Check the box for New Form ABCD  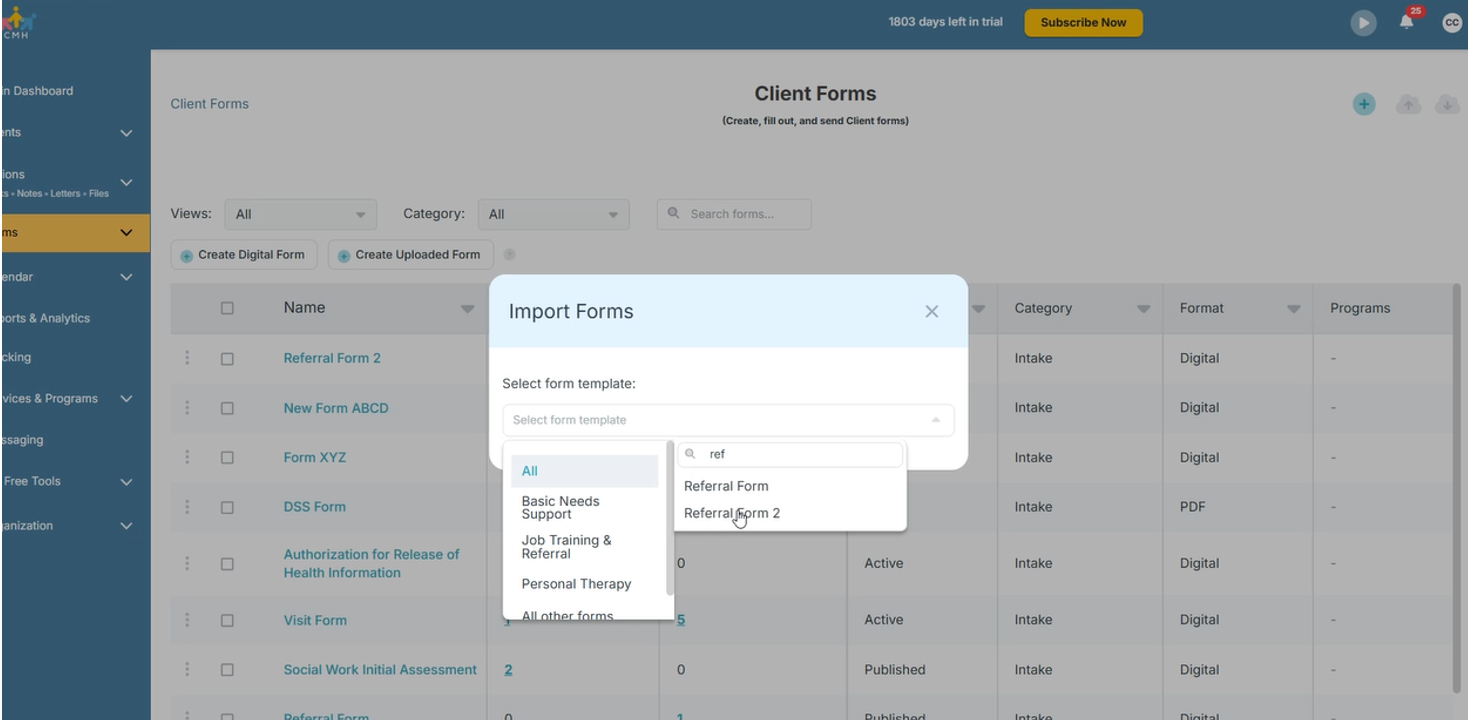coord(227,408)
